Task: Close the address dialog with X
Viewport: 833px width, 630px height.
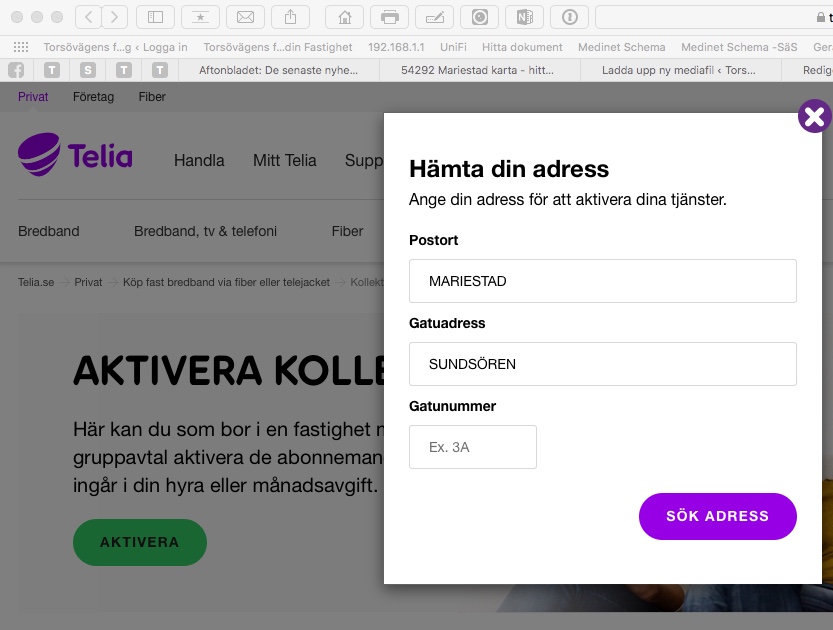Action: [x=814, y=116]
